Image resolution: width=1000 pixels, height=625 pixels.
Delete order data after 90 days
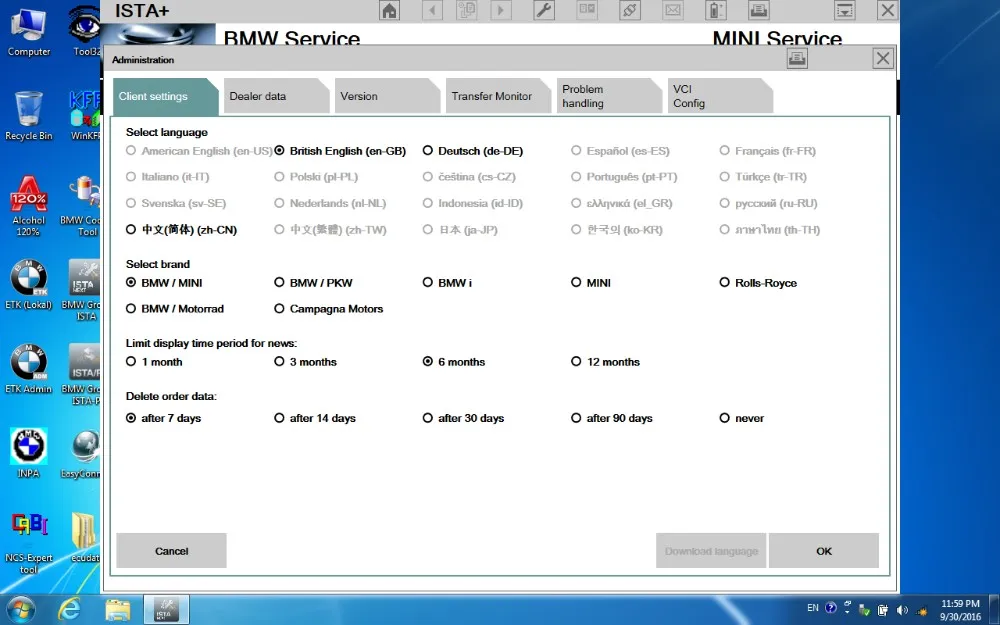(x=612, y=418)
